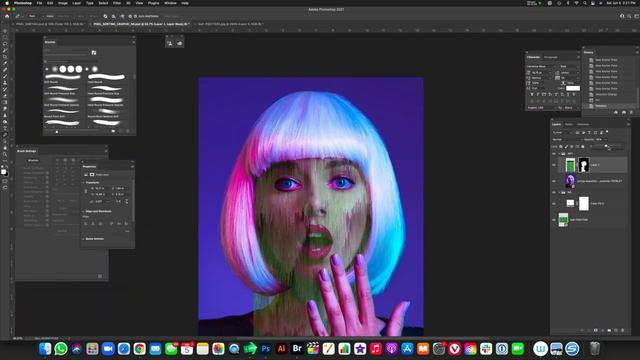Toggle Underline in Character panel
640x360 pixels.
568,94
